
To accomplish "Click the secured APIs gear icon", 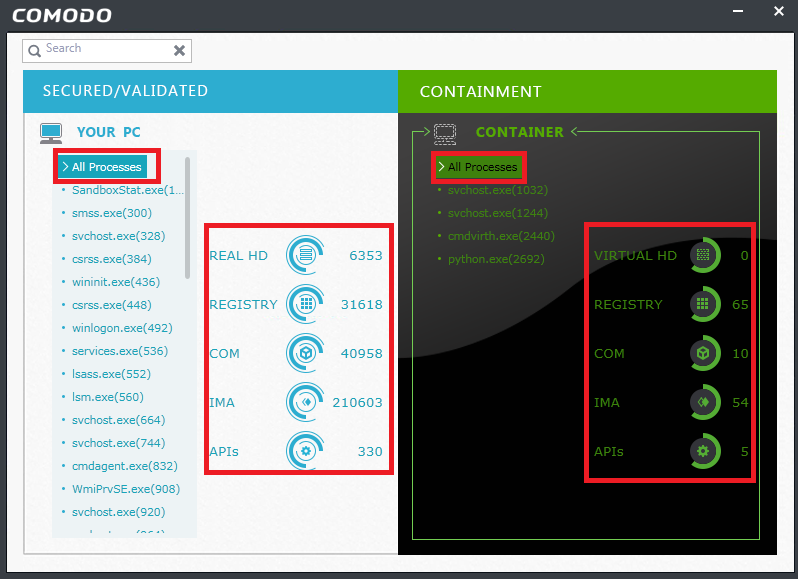I will 305,451.
